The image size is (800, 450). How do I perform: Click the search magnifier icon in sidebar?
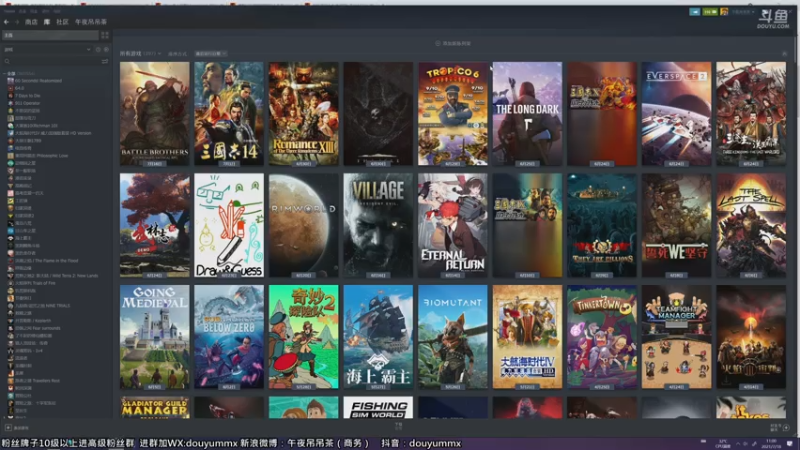tap(7, 61)
